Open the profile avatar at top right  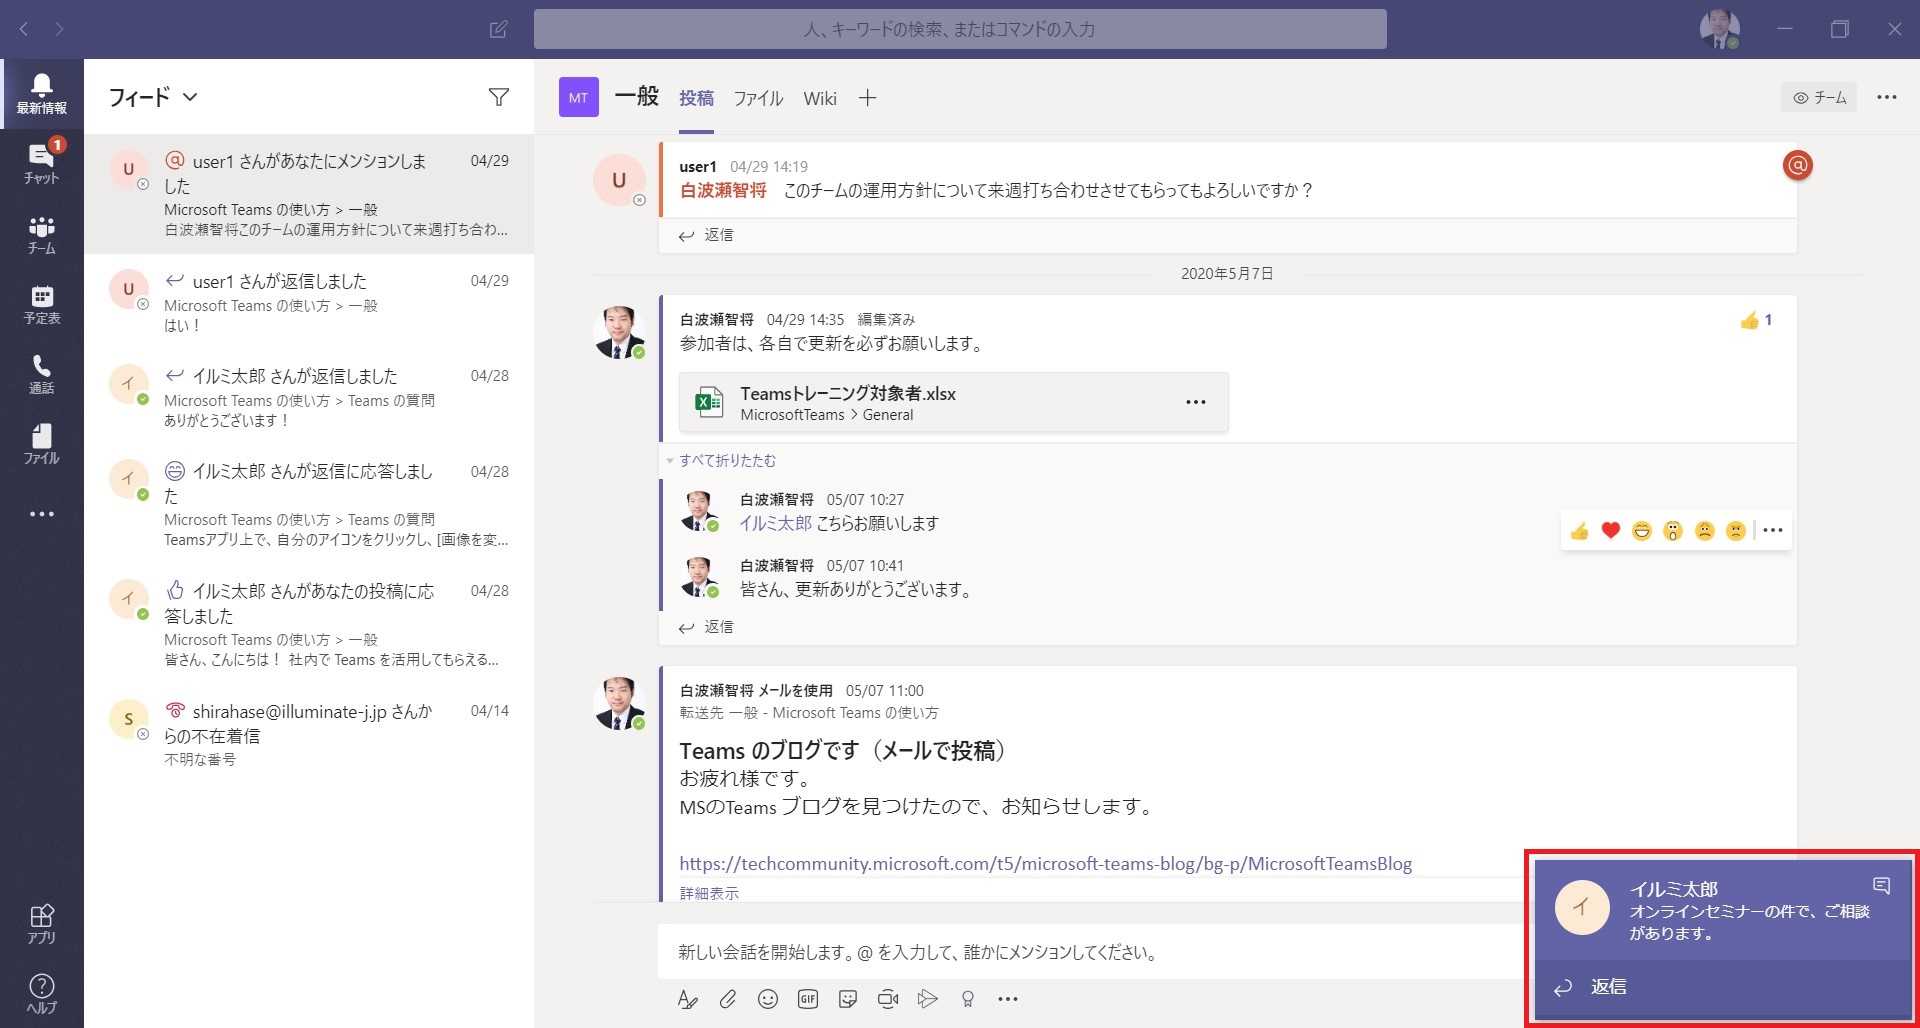coord(1720,29)
